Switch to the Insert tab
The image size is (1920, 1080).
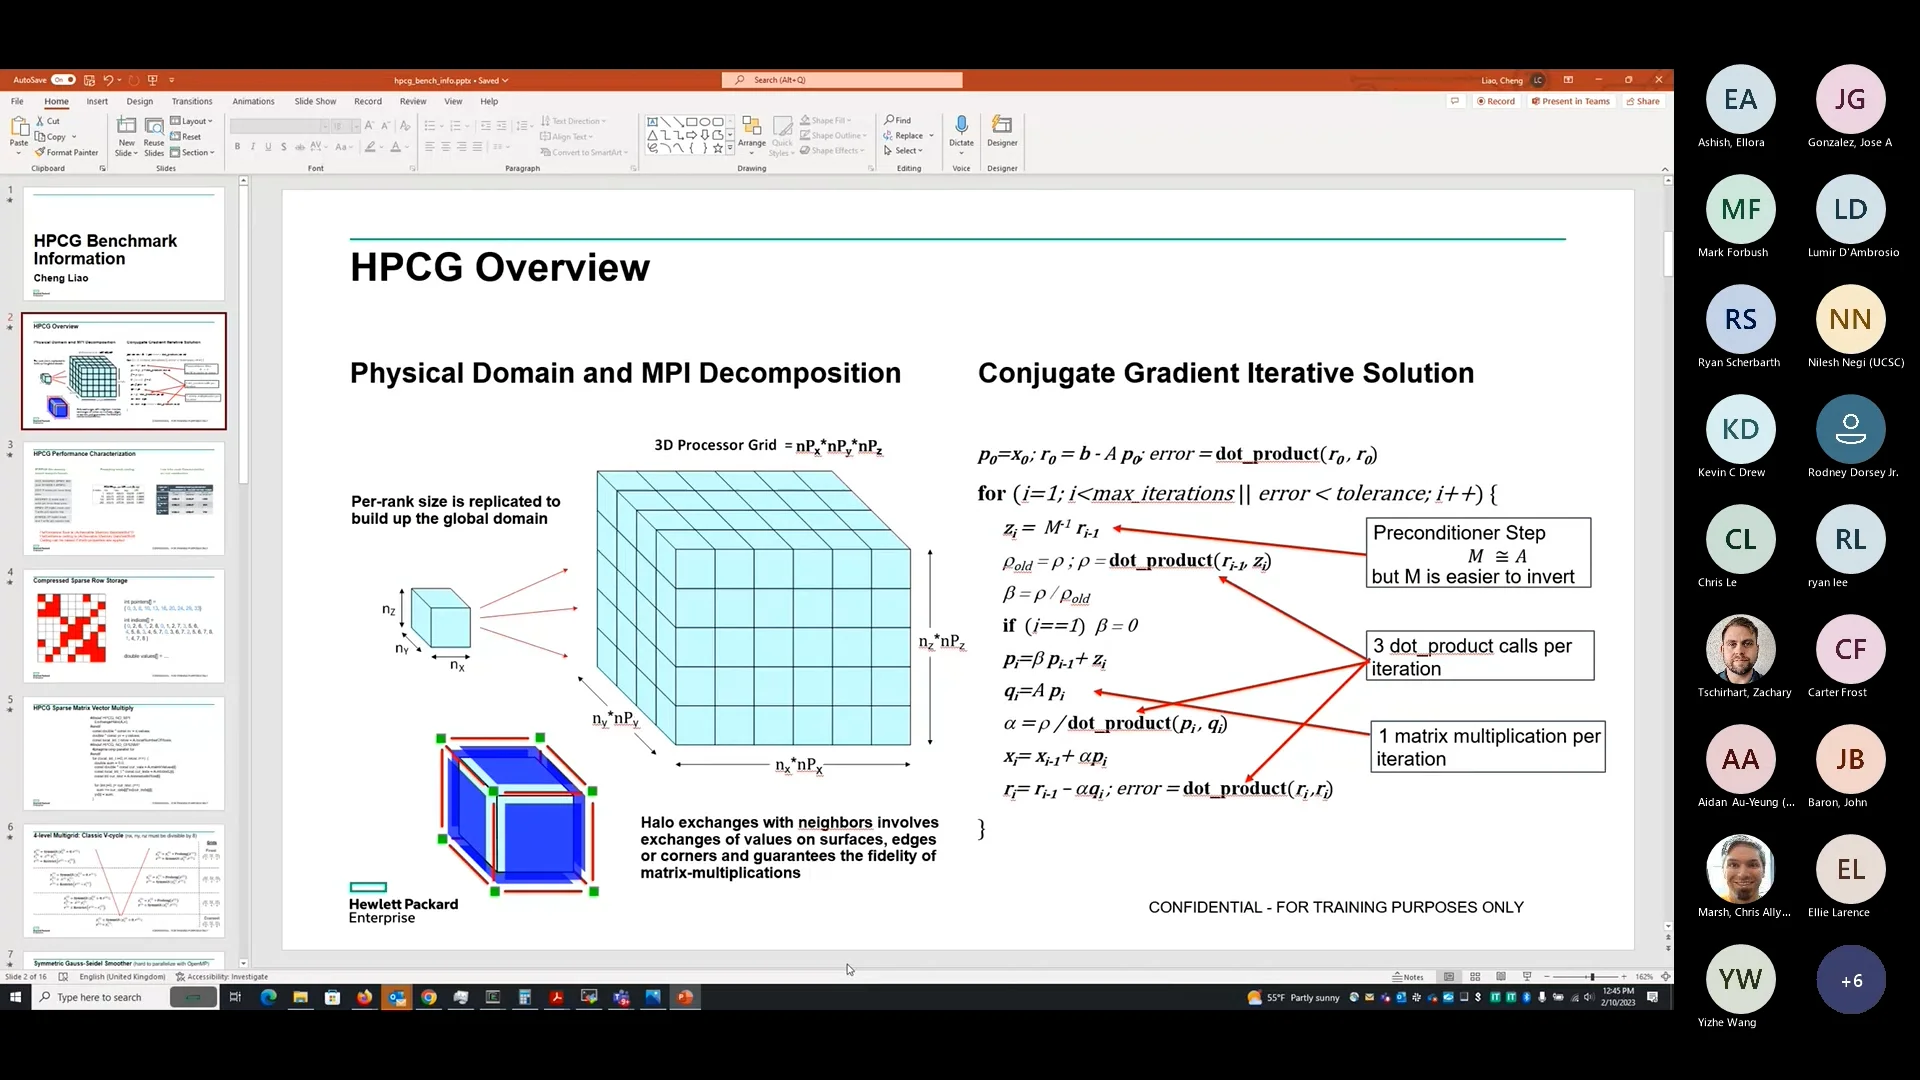(x=97, y=101)
